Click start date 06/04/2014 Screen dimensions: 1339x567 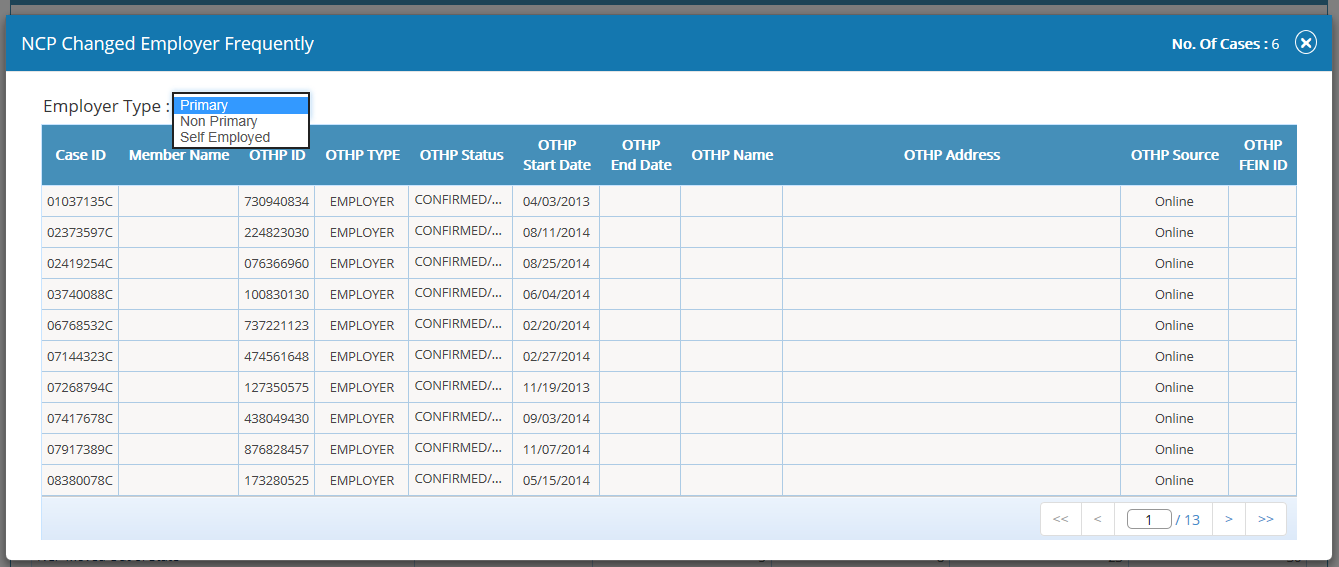click(556, 294)
